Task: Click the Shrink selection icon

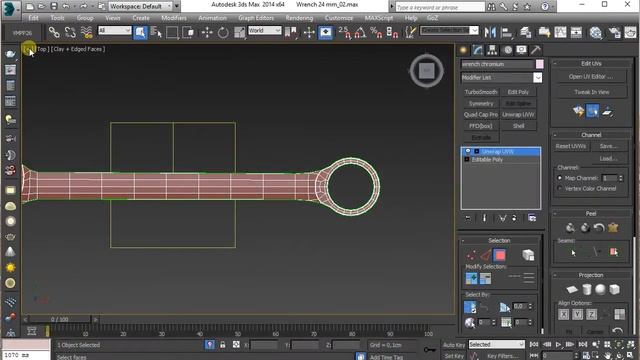Action: coord(485,278)
